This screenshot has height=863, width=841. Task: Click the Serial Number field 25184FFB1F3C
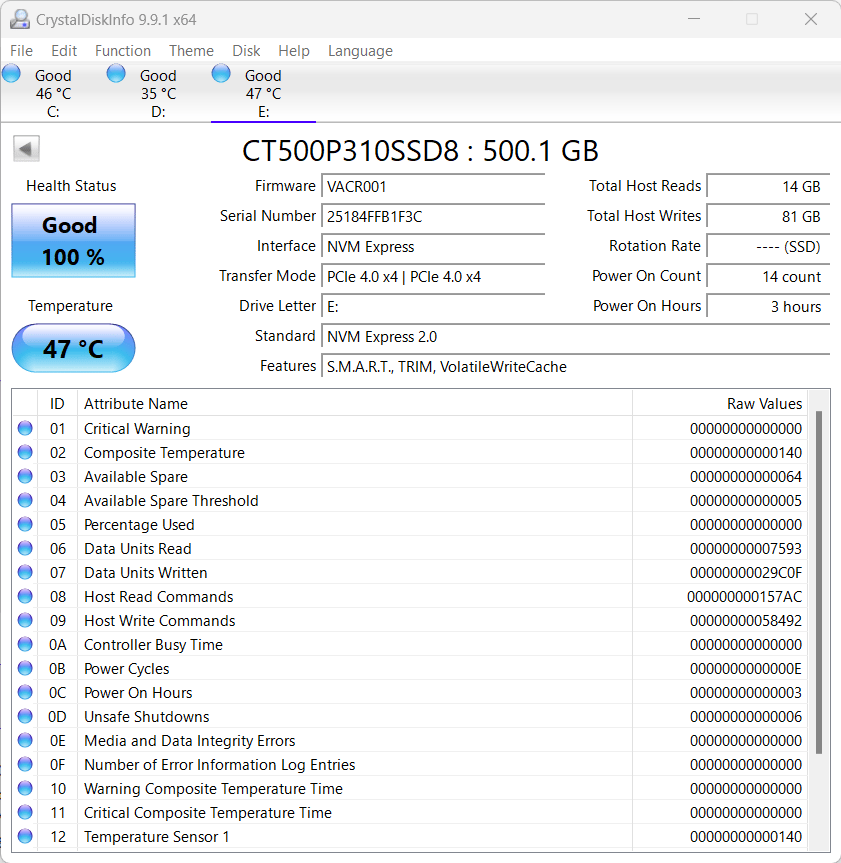click(x=433, y=216)
